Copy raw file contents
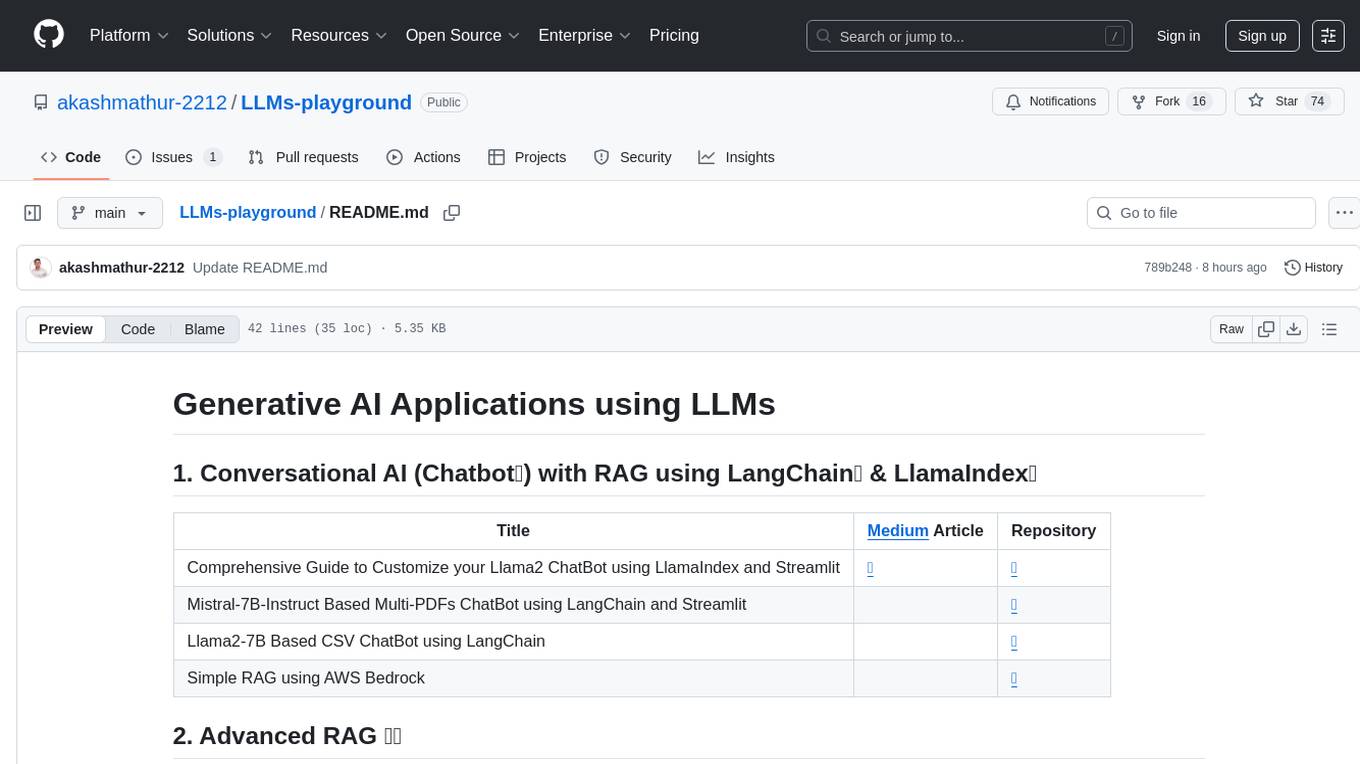Viewport: 1360px width, 764px height. (x=1267, y=329)
